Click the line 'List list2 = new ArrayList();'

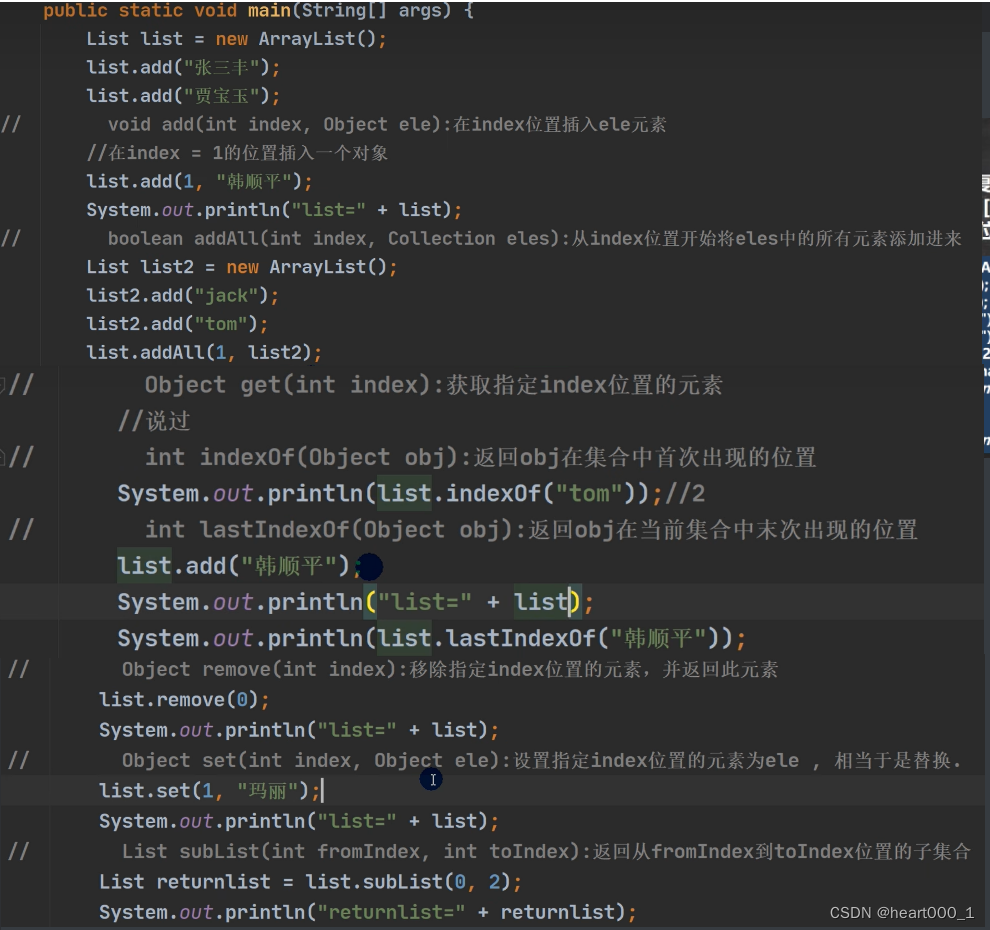coord(242,267)
